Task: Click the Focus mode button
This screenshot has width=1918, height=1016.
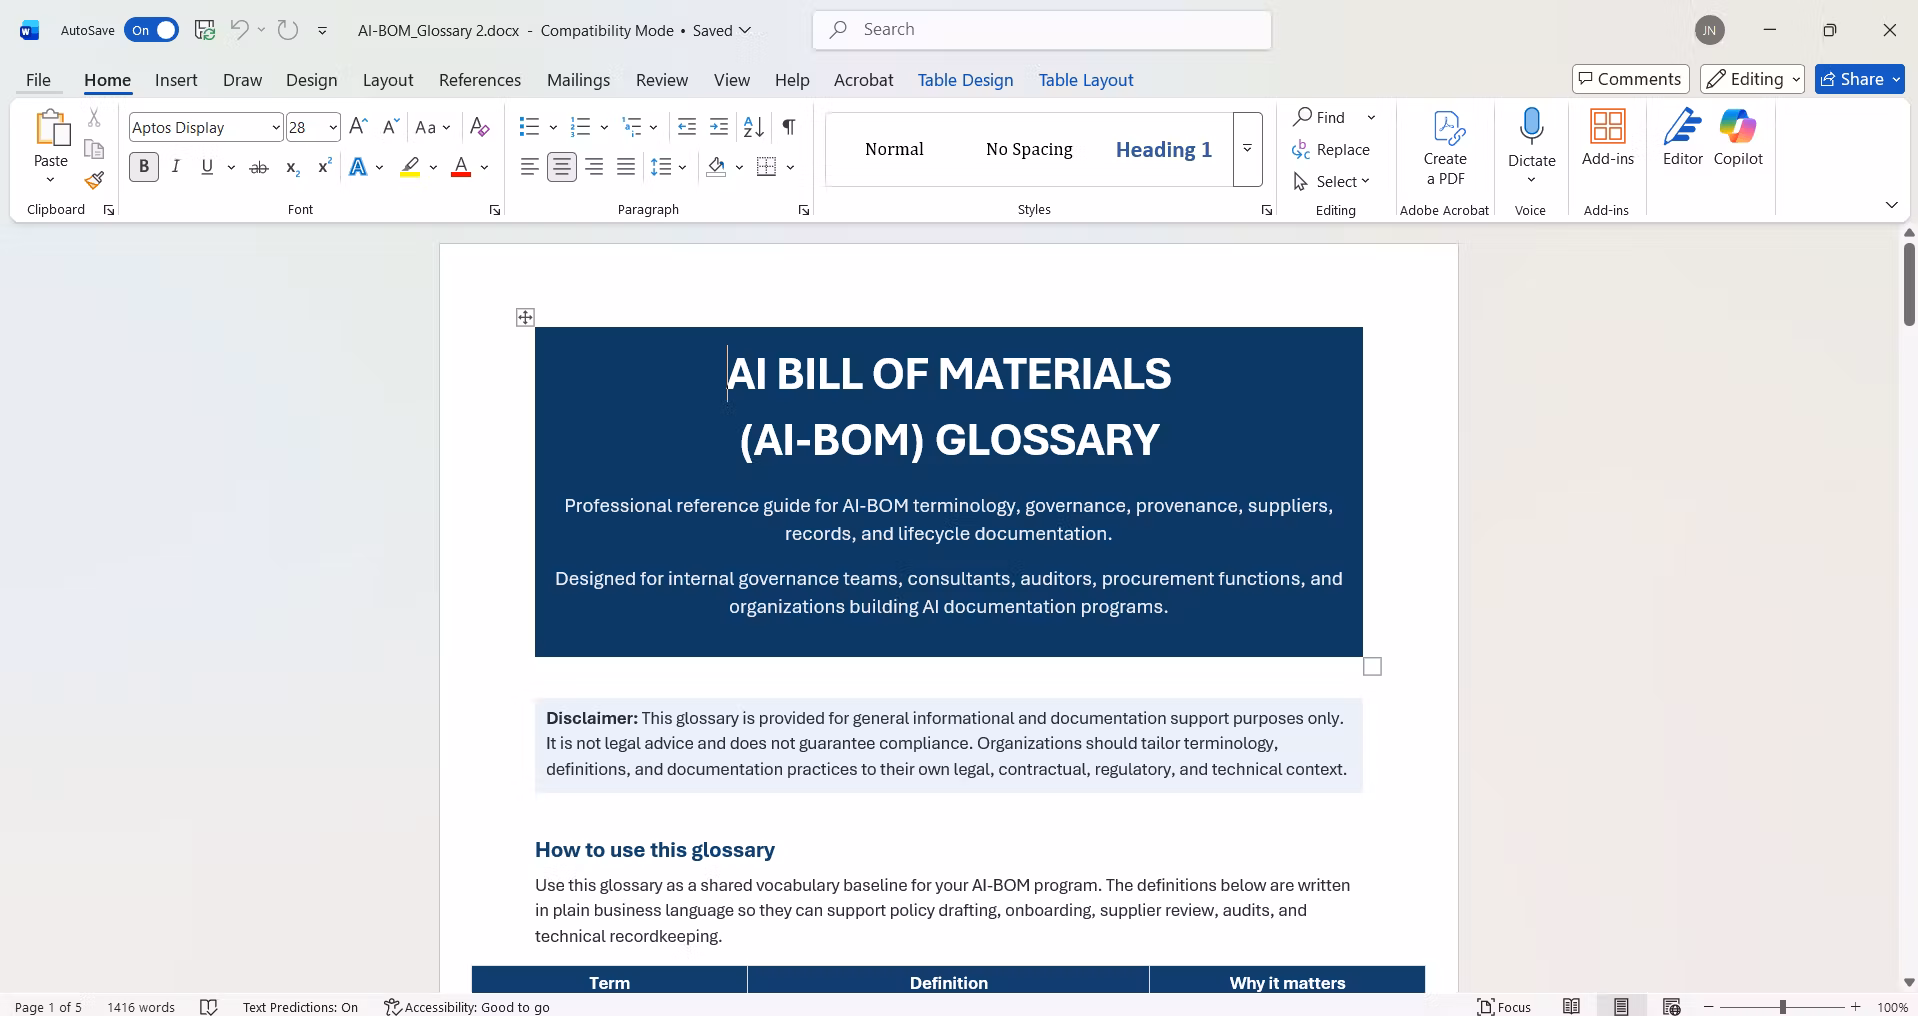Action: tap(1505, 1007)
